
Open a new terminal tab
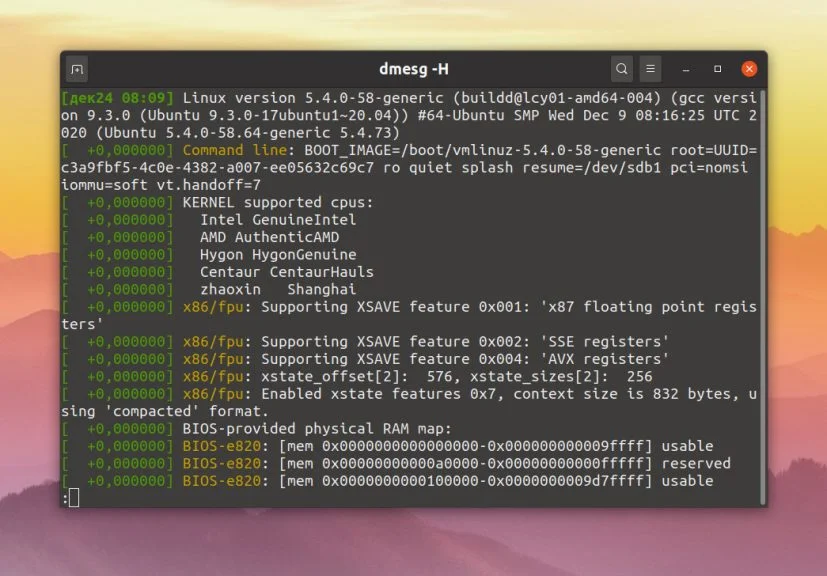[x=75, y=68]
